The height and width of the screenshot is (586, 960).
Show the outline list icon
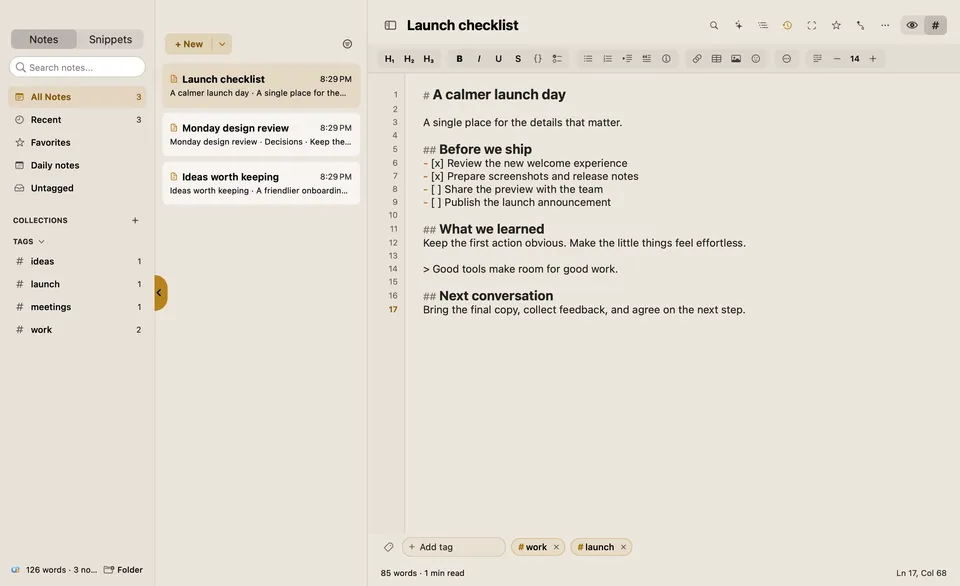coord(763,25)
